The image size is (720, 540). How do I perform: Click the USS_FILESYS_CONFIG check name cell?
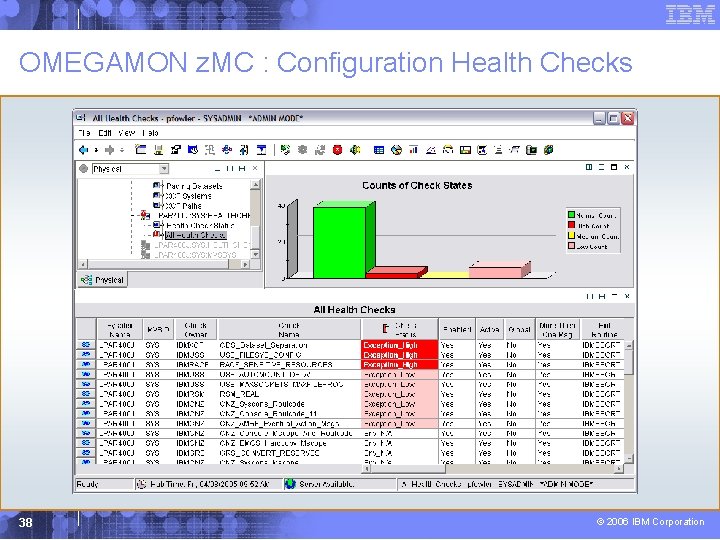pyautogui.click(x=289, y=354)
